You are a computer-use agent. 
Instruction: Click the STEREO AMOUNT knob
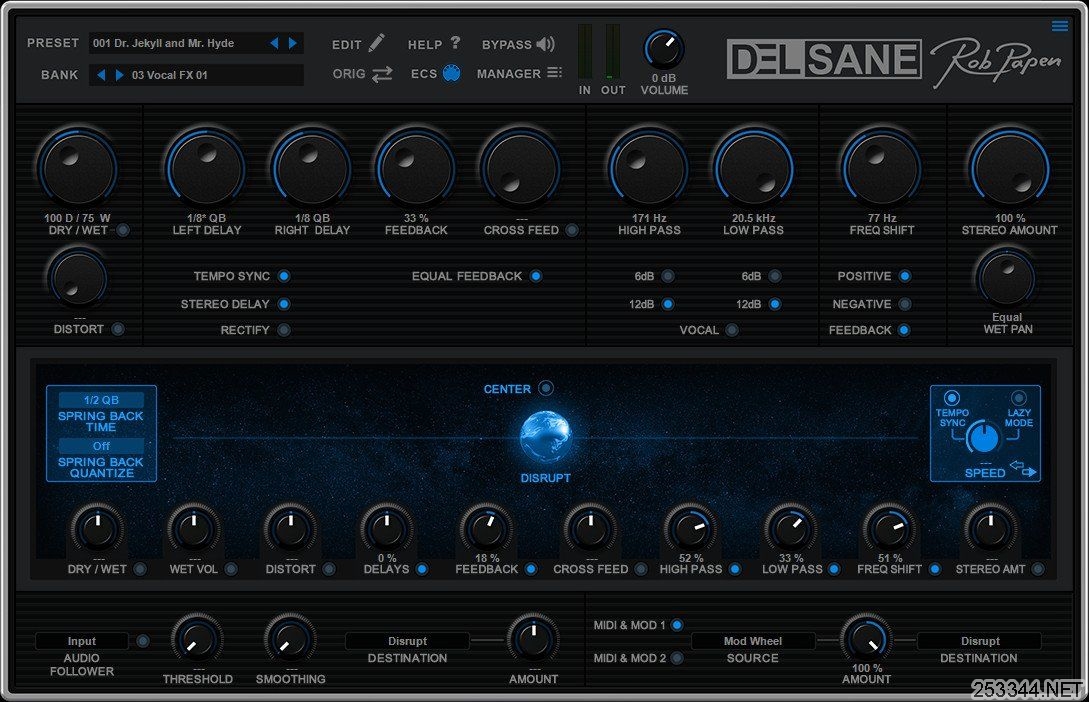pyautogui.click(x=1009, y=169)
